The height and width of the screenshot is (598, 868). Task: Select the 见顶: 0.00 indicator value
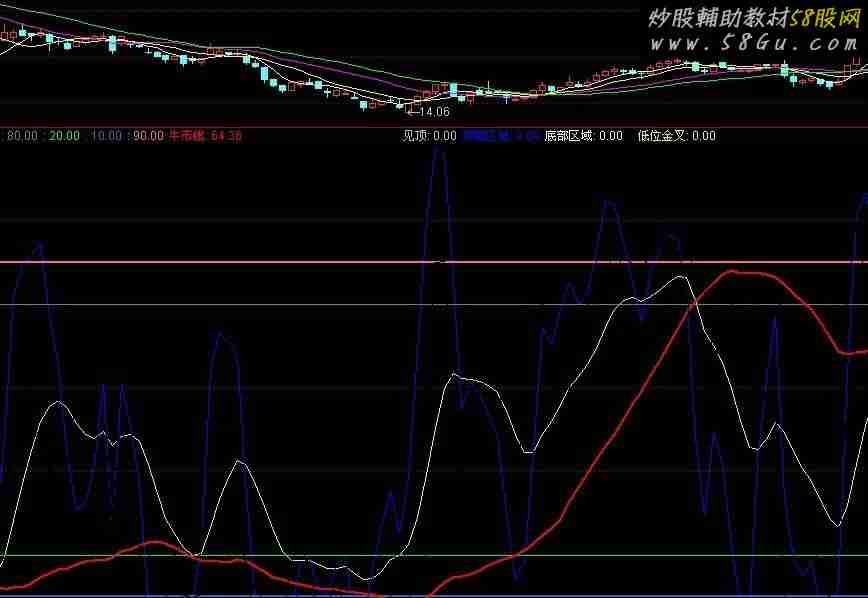pyautogui.click(x=430, y=136)
